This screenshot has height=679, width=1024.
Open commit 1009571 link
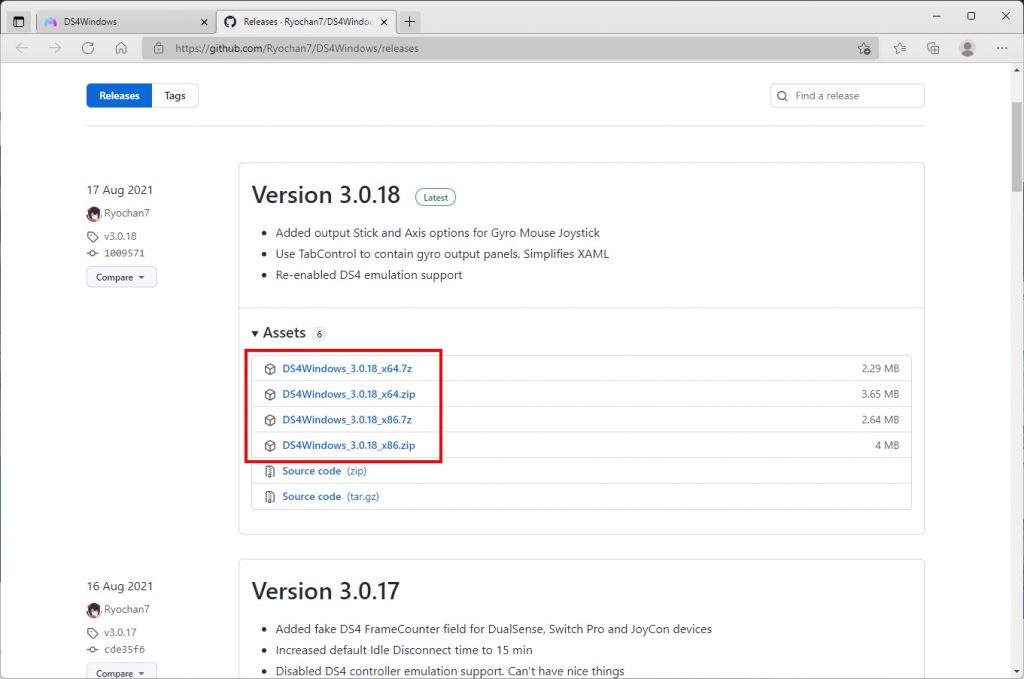coord(124,253)
